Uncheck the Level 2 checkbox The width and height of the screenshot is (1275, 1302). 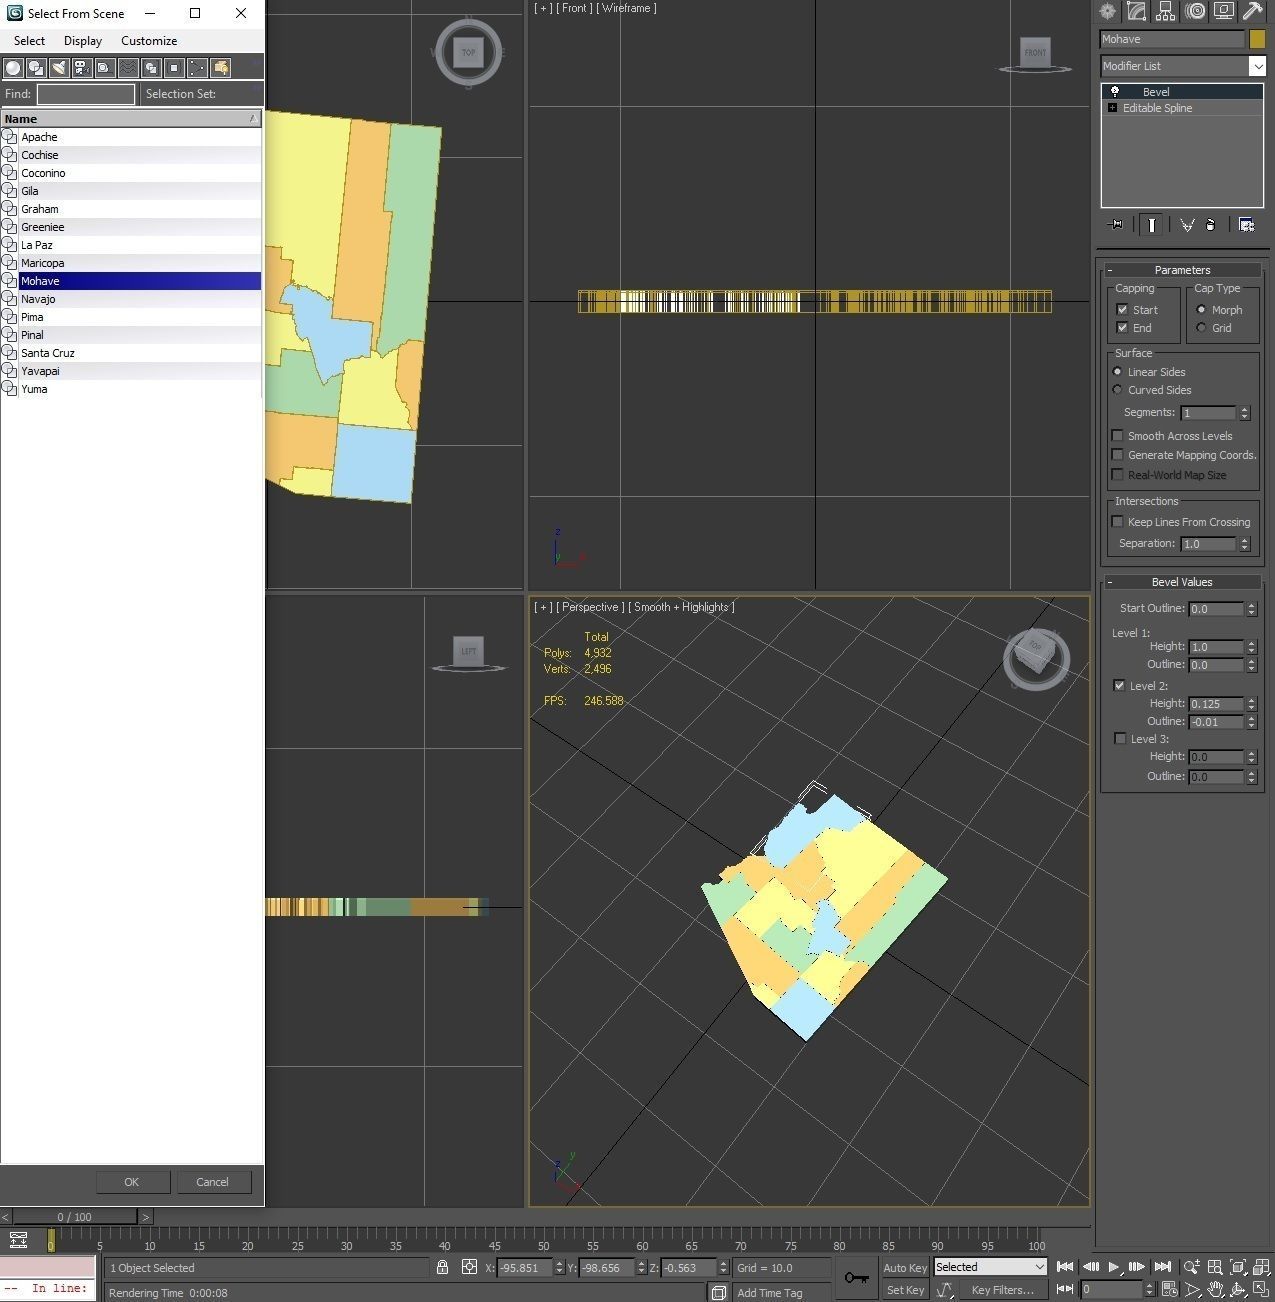(1119, 686)
